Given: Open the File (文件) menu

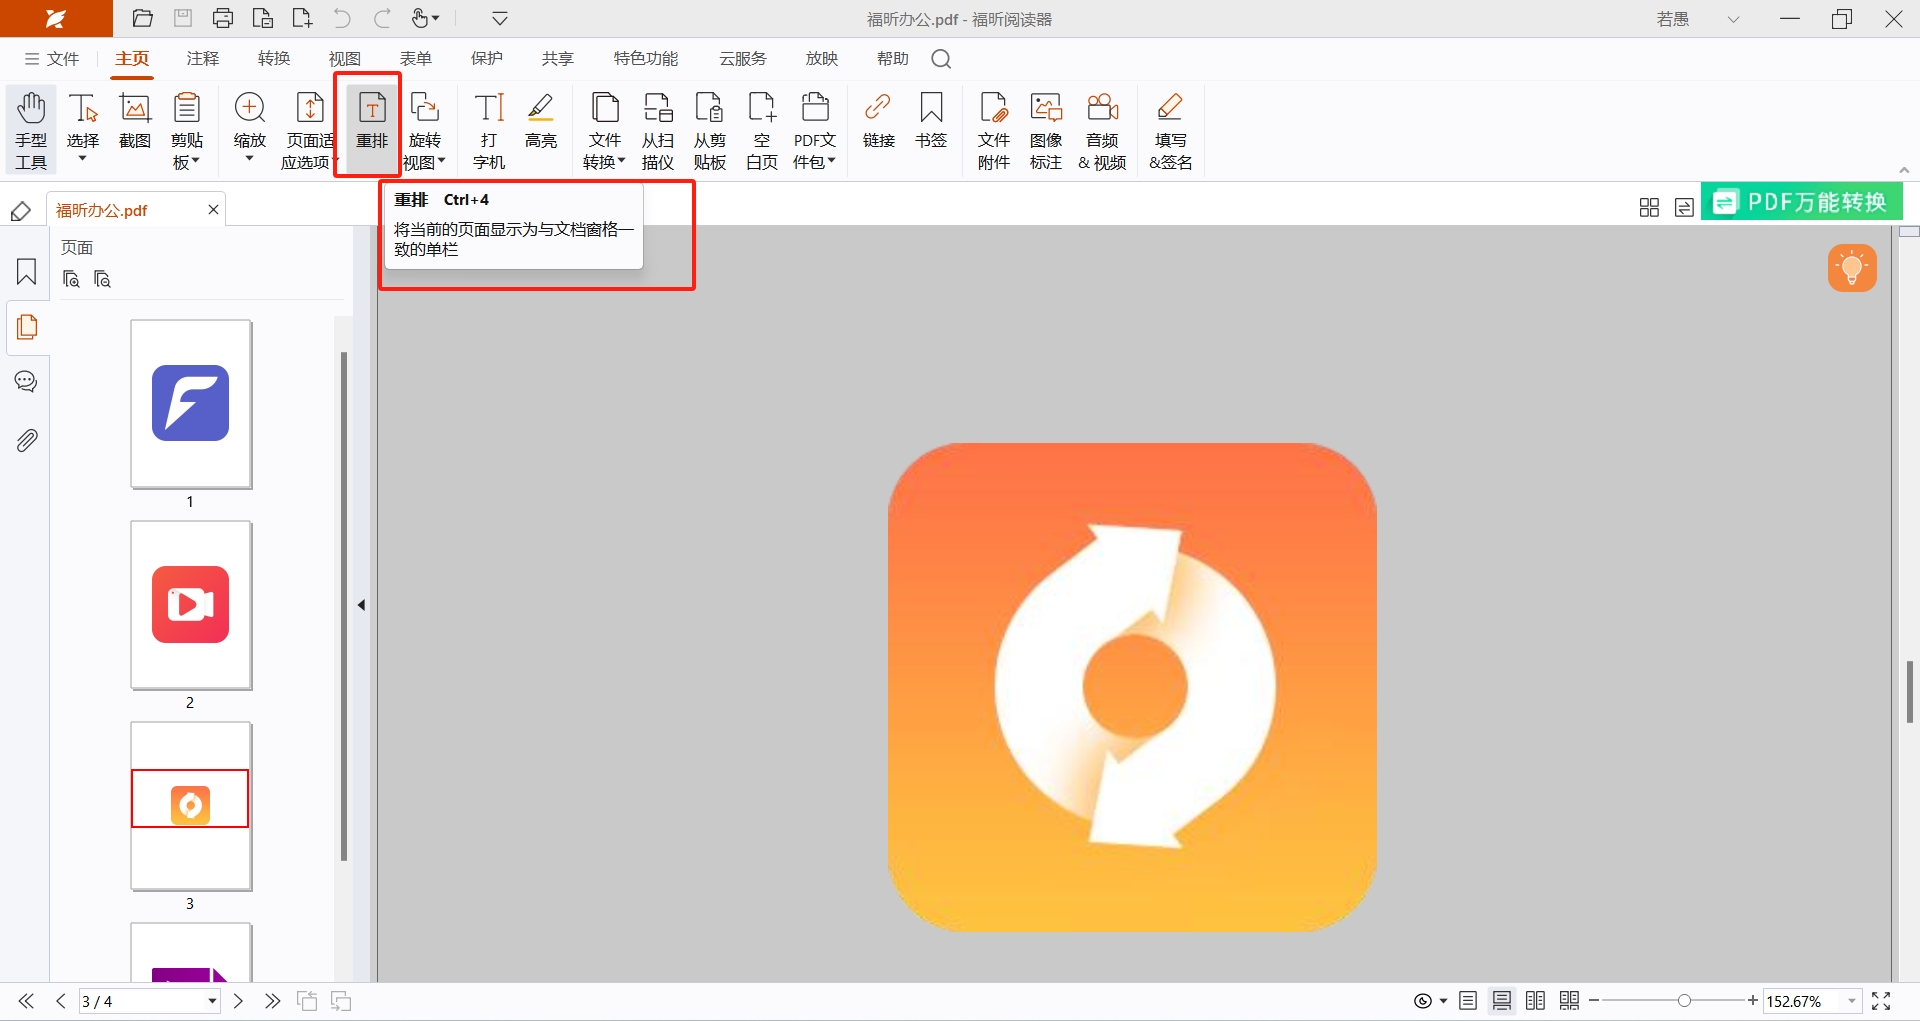Looking at the screenshot, I should [52, 59].
